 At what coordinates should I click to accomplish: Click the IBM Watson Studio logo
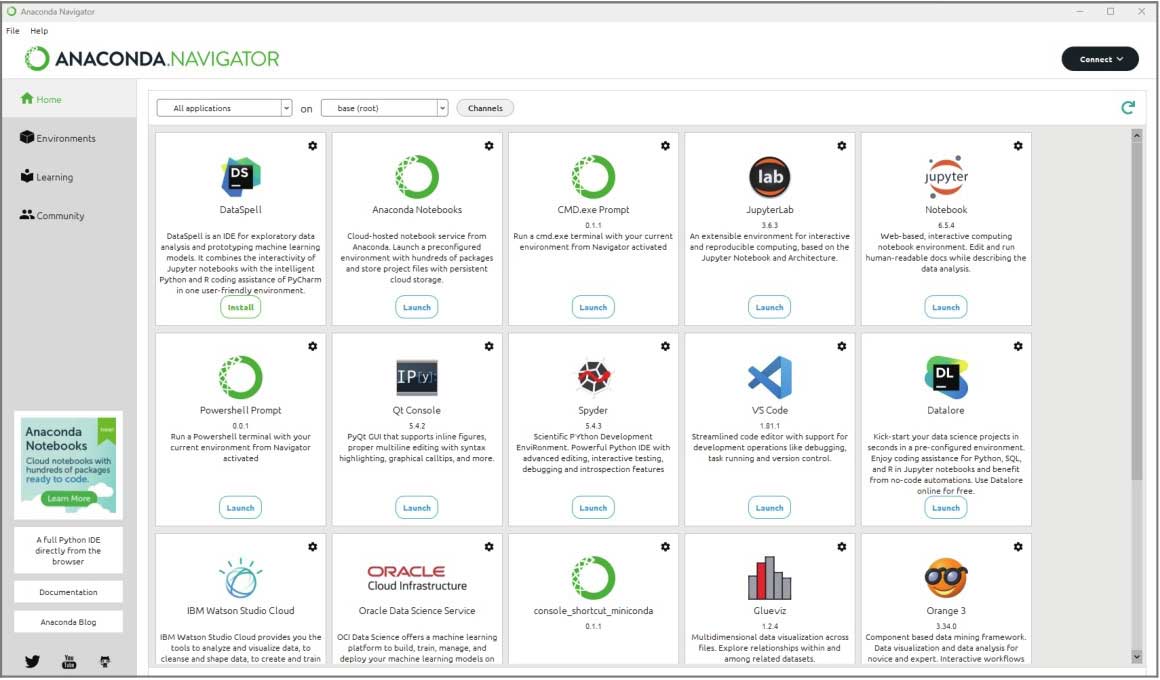pos(240,578)
